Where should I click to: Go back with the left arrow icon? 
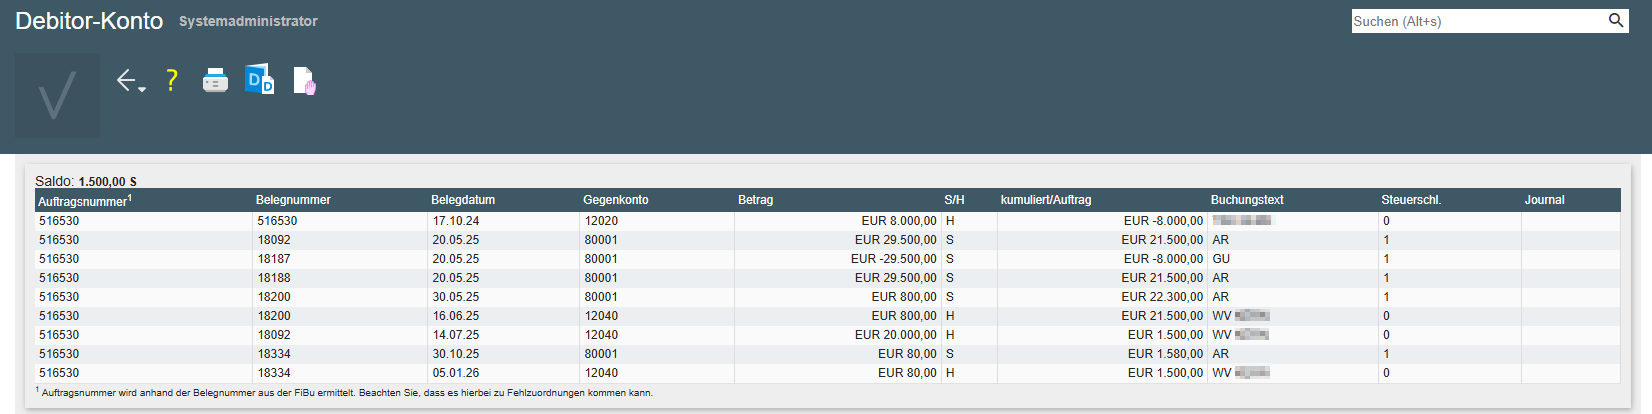pos(126,80)
